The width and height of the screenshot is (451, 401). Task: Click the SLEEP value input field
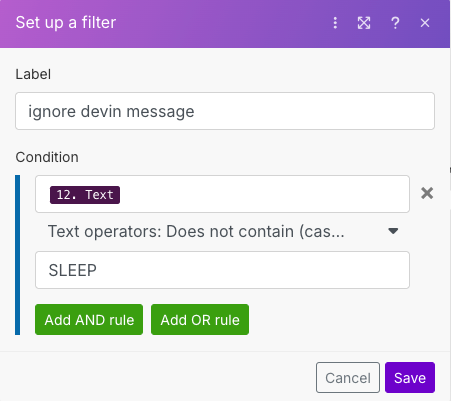click(x=222, y=270)
